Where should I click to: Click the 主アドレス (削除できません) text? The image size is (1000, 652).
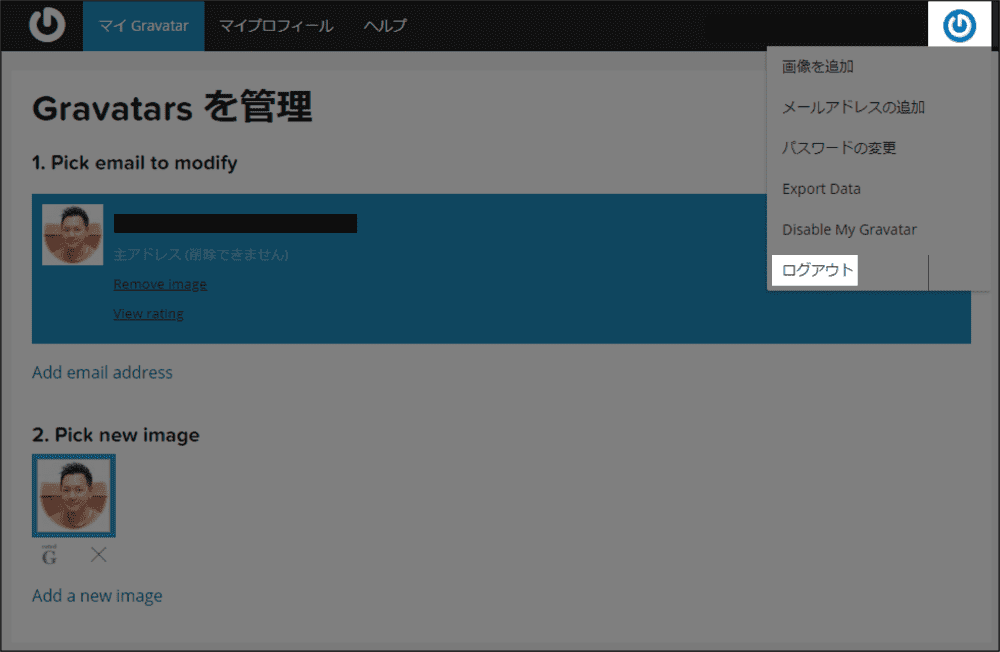click(201, 255)
